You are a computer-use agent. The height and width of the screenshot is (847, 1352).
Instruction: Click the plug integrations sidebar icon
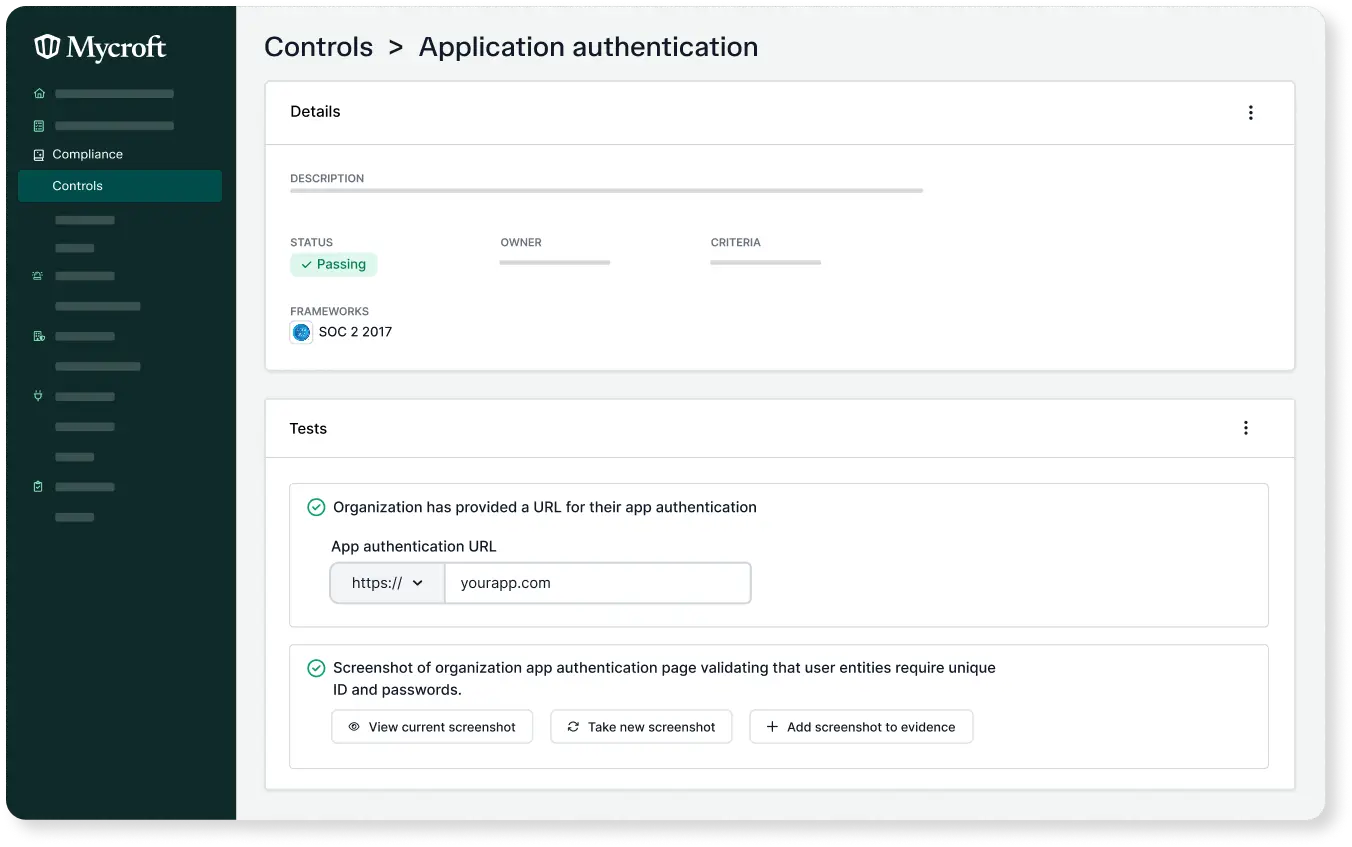[39, 396]
